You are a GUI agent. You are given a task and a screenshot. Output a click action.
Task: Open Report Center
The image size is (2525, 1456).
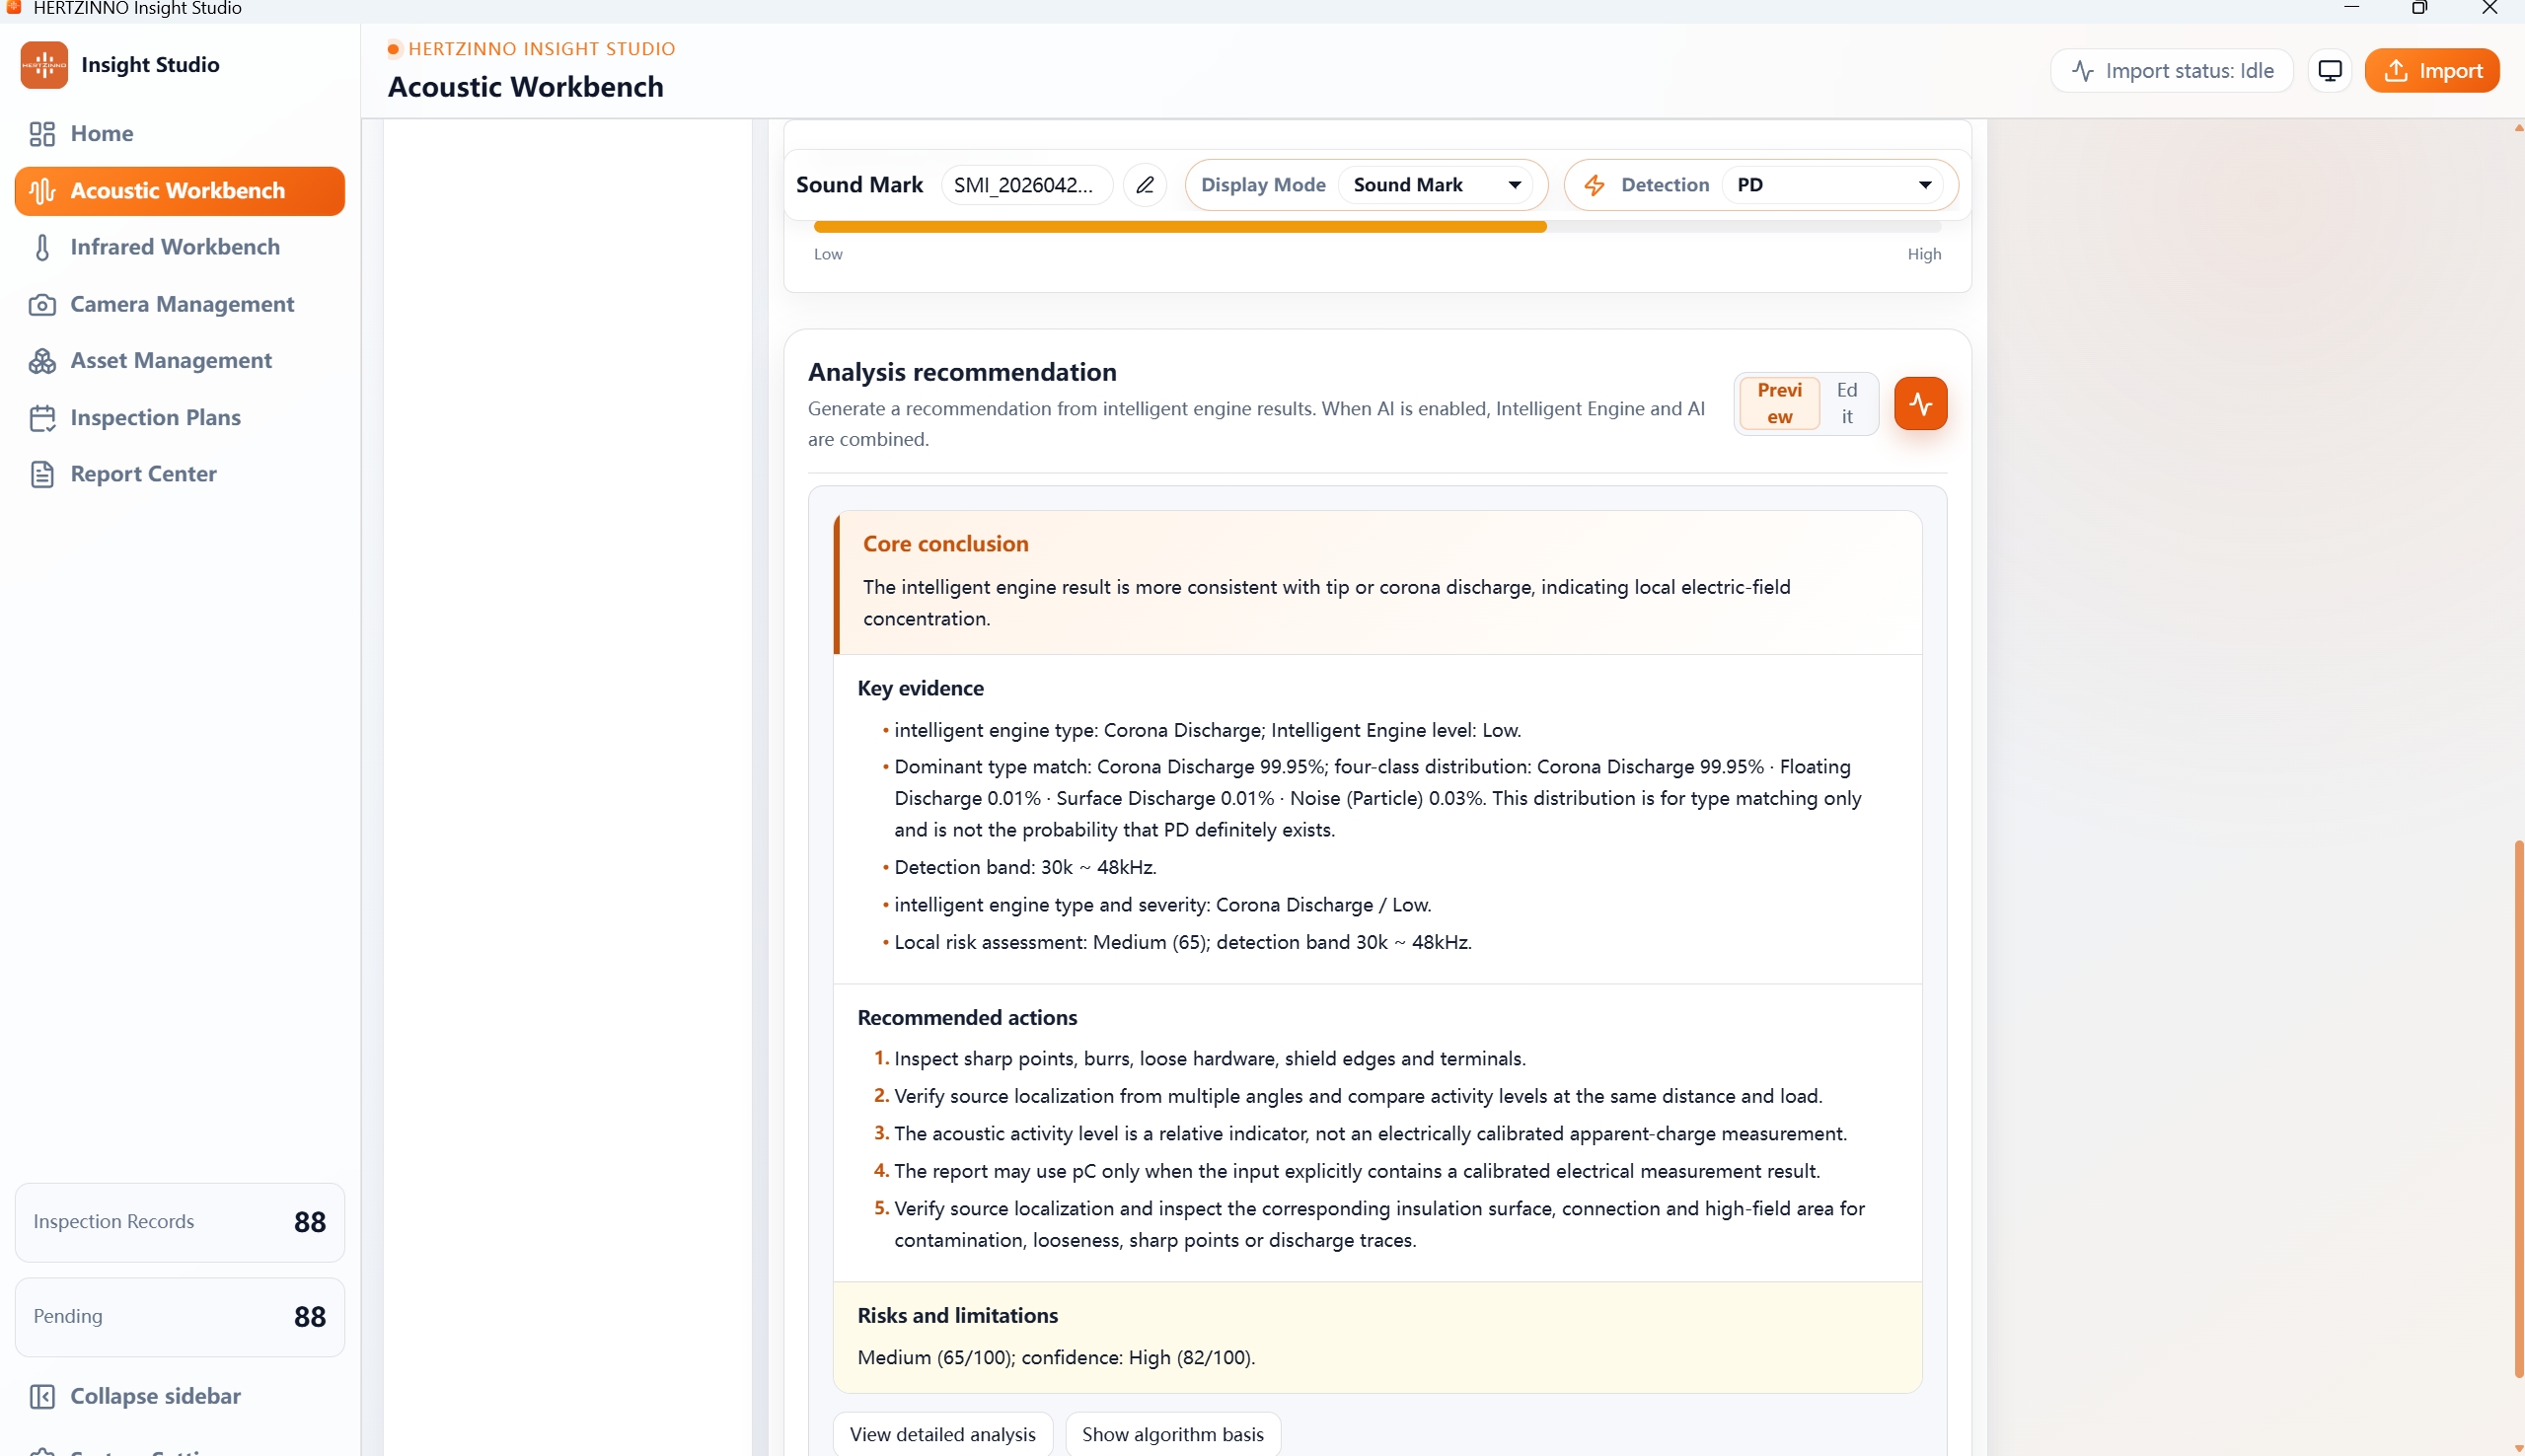click(x=180, y=474)
